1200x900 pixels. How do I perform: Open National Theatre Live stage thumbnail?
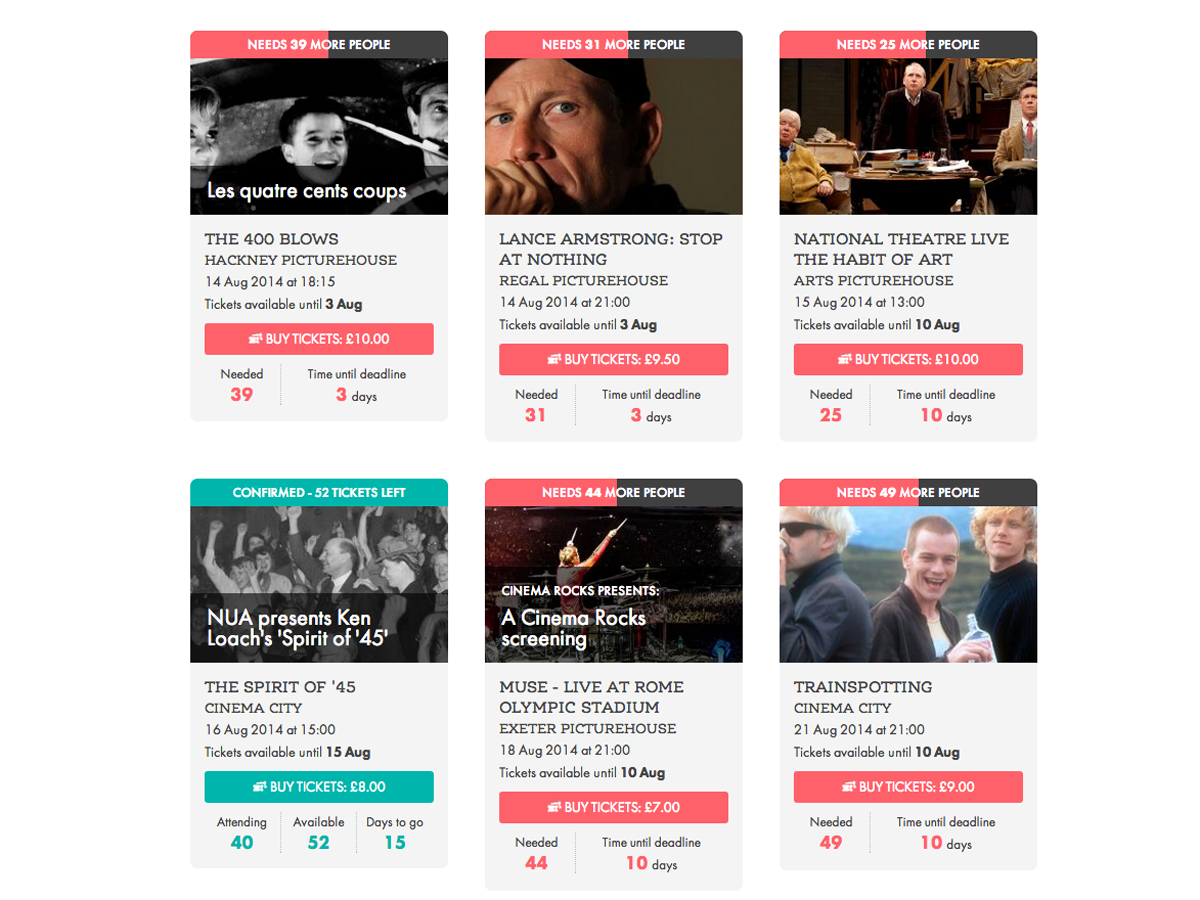tap(908, 136)
